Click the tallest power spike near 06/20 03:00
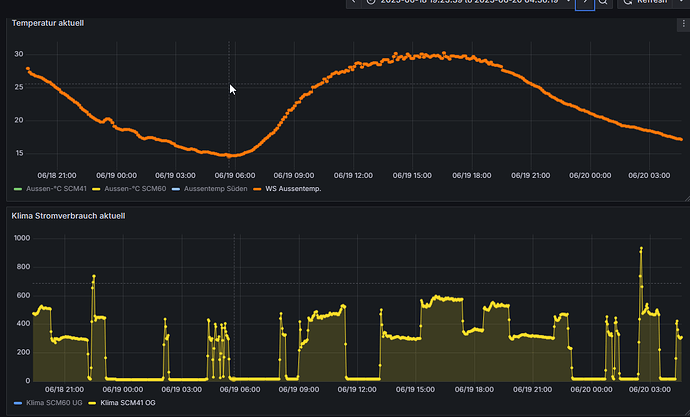 [x=641, y=249]
